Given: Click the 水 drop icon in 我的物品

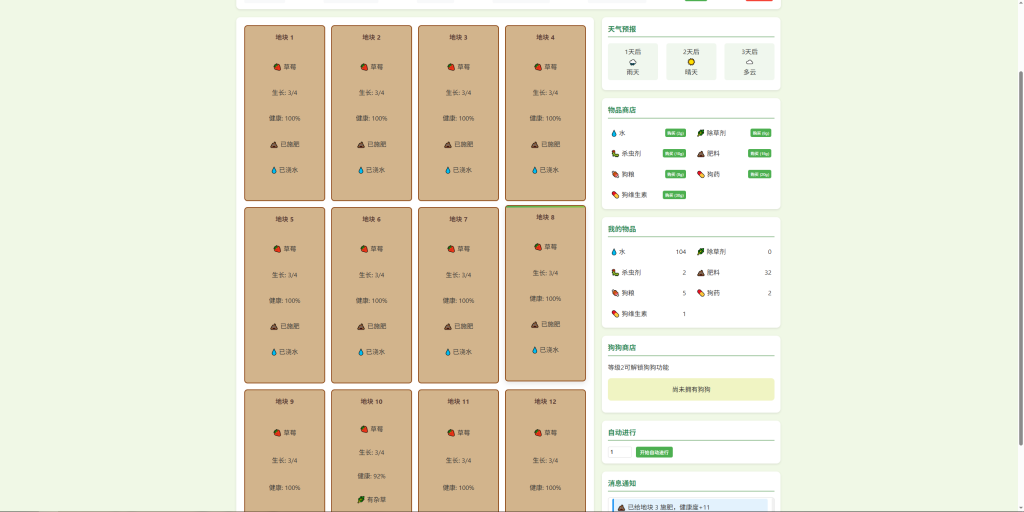Looking at the screenshot, I should 614,251.
